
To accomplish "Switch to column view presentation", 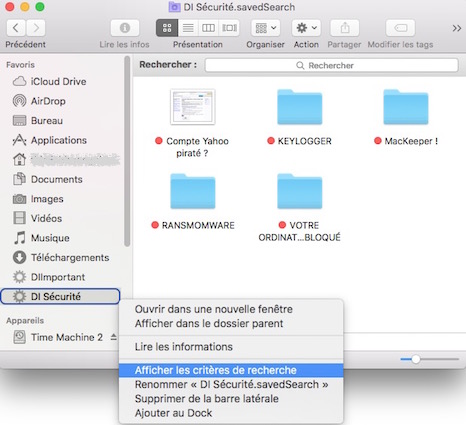I will (208, 28).
